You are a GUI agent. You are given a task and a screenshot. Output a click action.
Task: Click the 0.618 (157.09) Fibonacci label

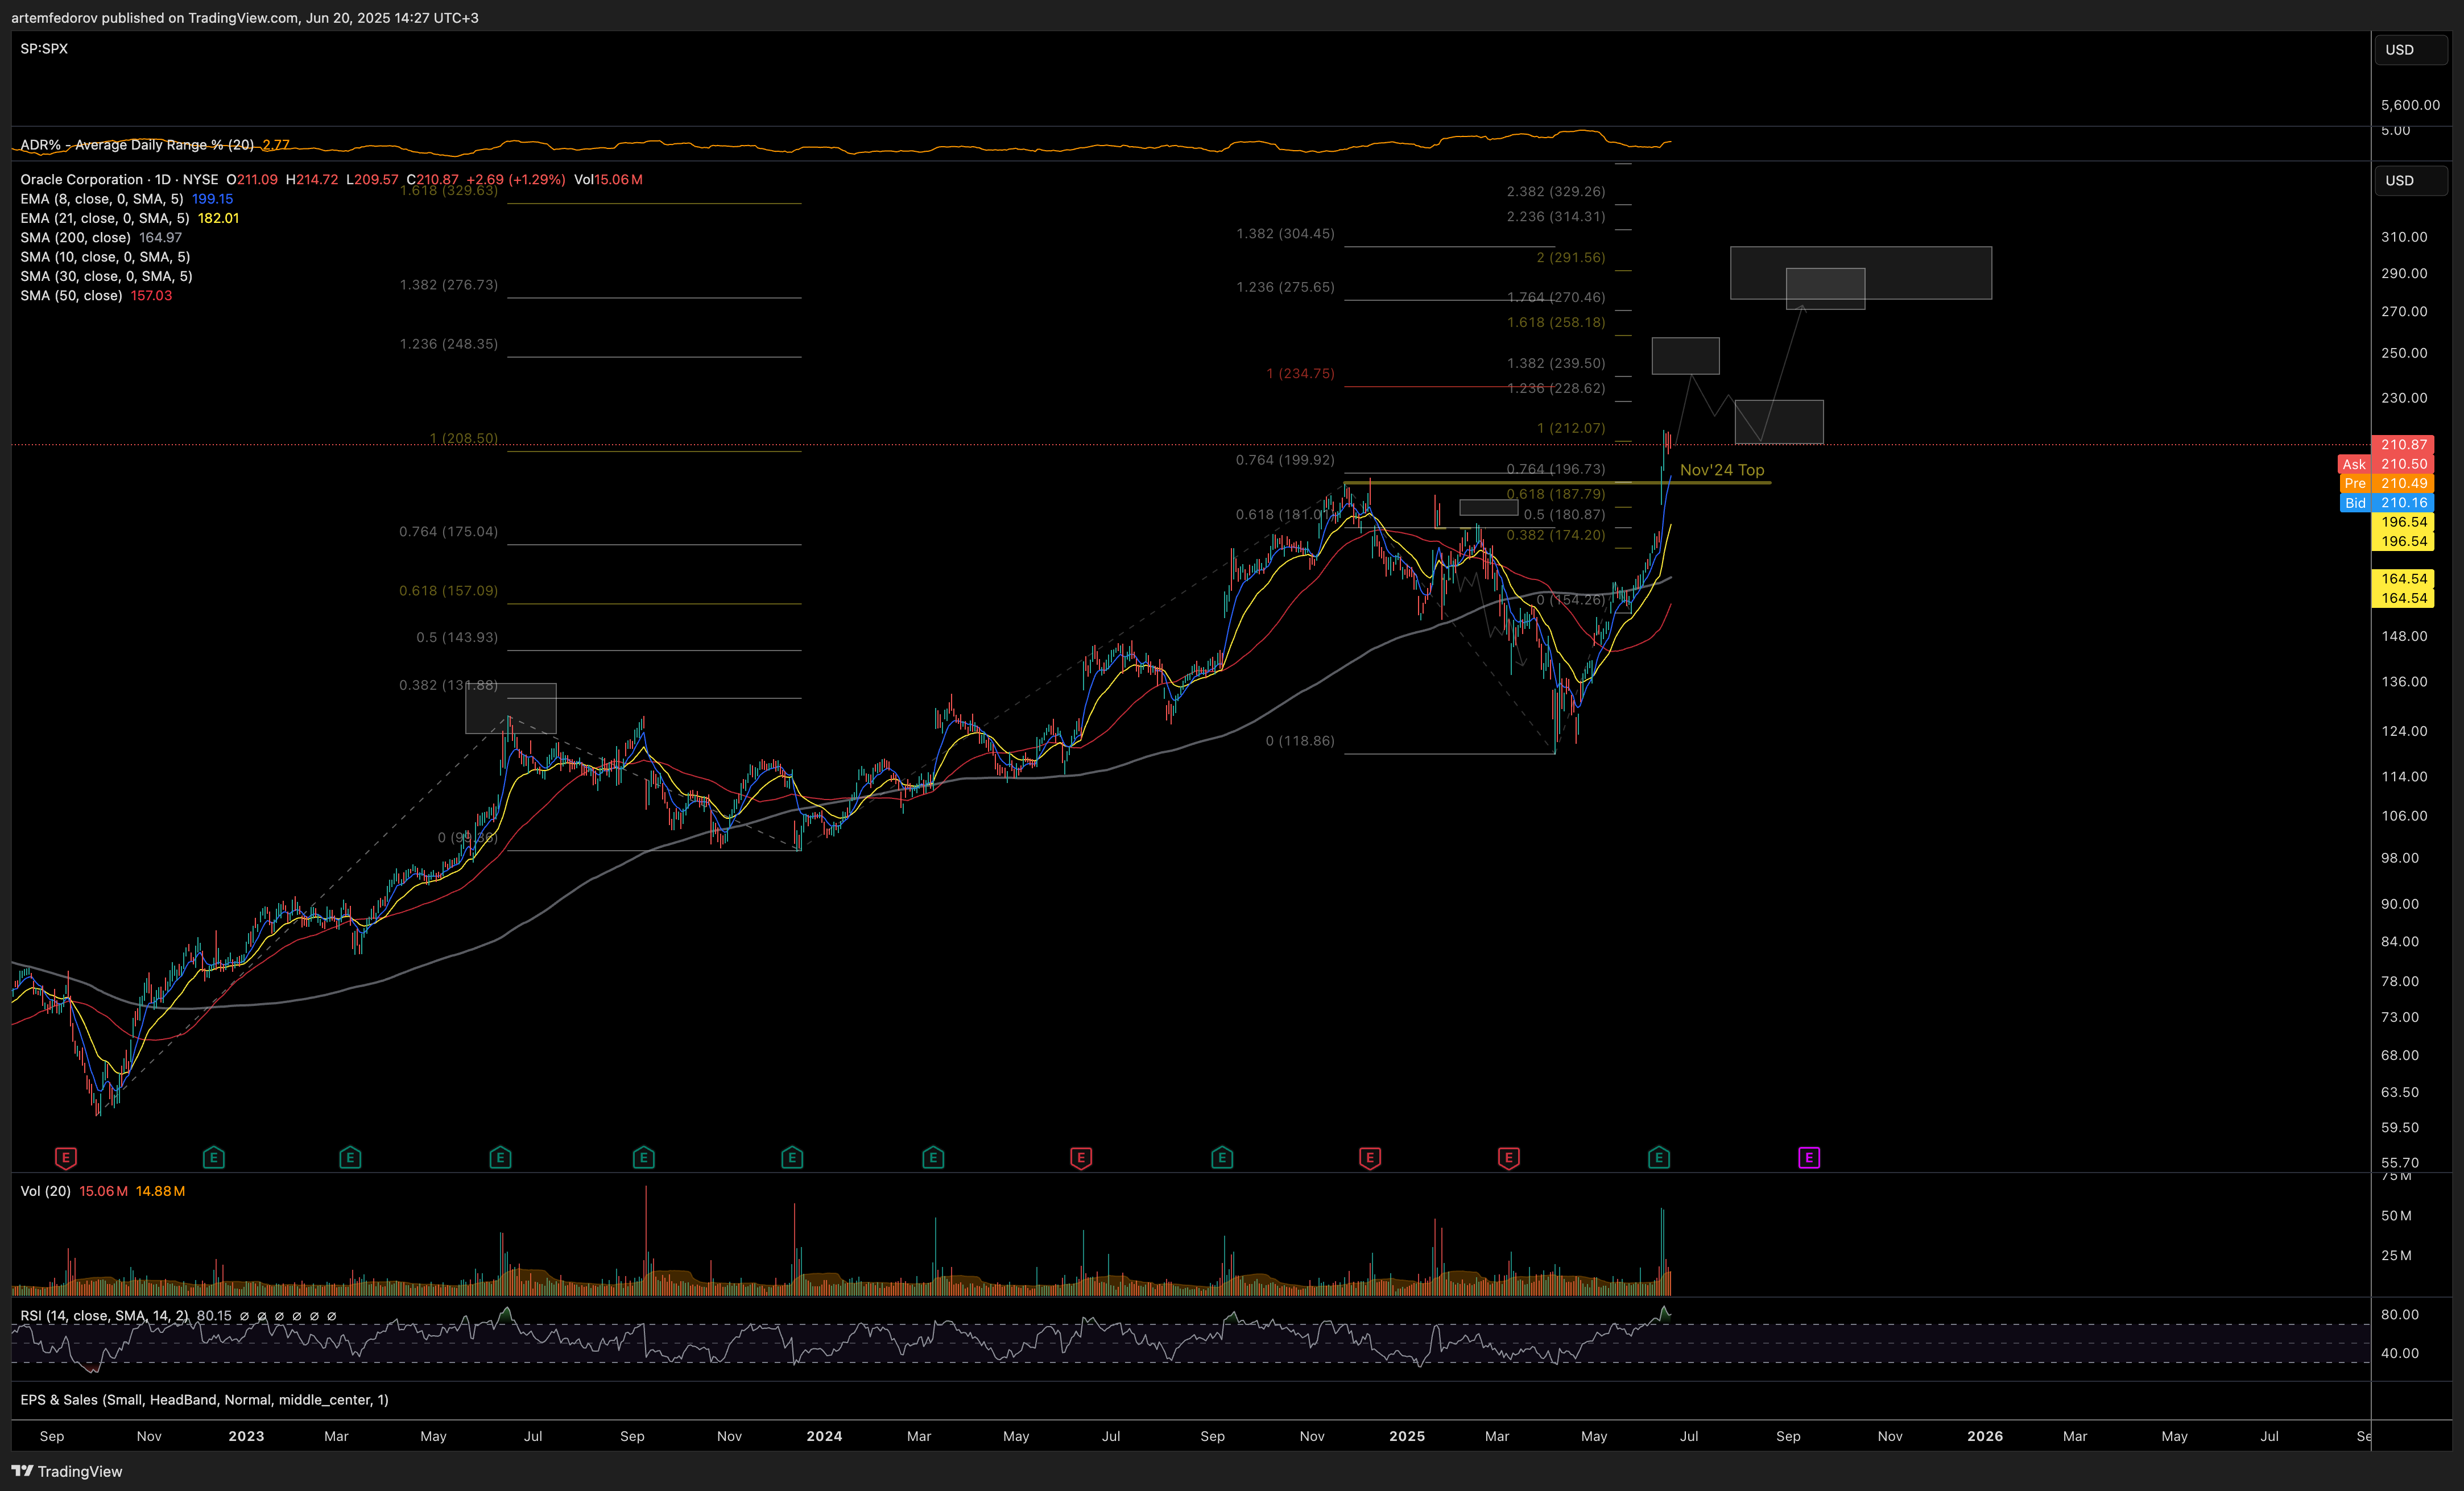(x=449, y=591)
